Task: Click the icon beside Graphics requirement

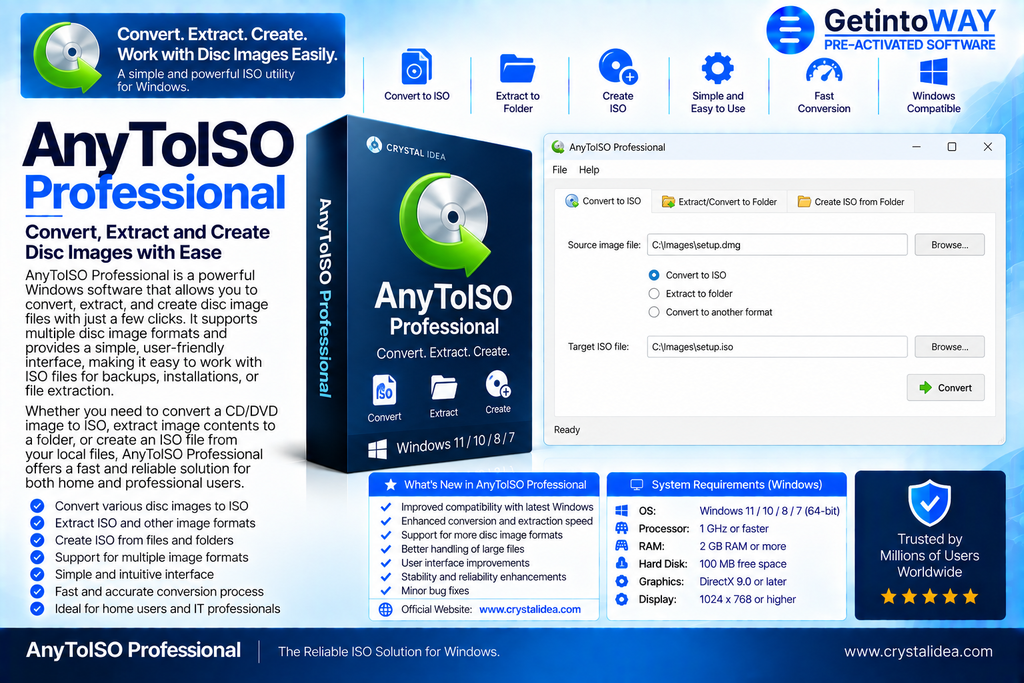Action: (621, 581)
